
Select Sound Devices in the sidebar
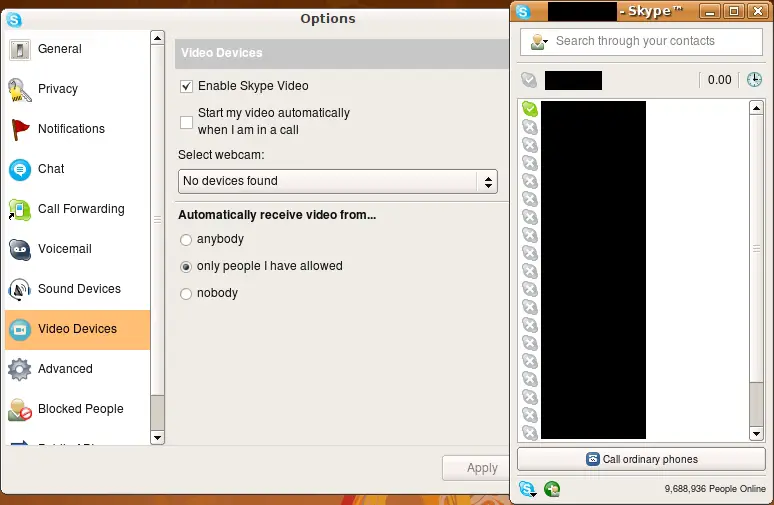(77, 289)
